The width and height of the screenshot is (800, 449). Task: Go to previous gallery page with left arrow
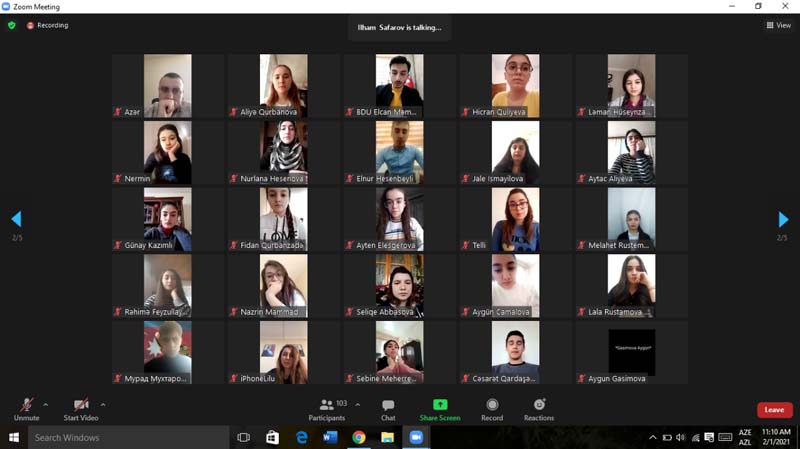16,219
